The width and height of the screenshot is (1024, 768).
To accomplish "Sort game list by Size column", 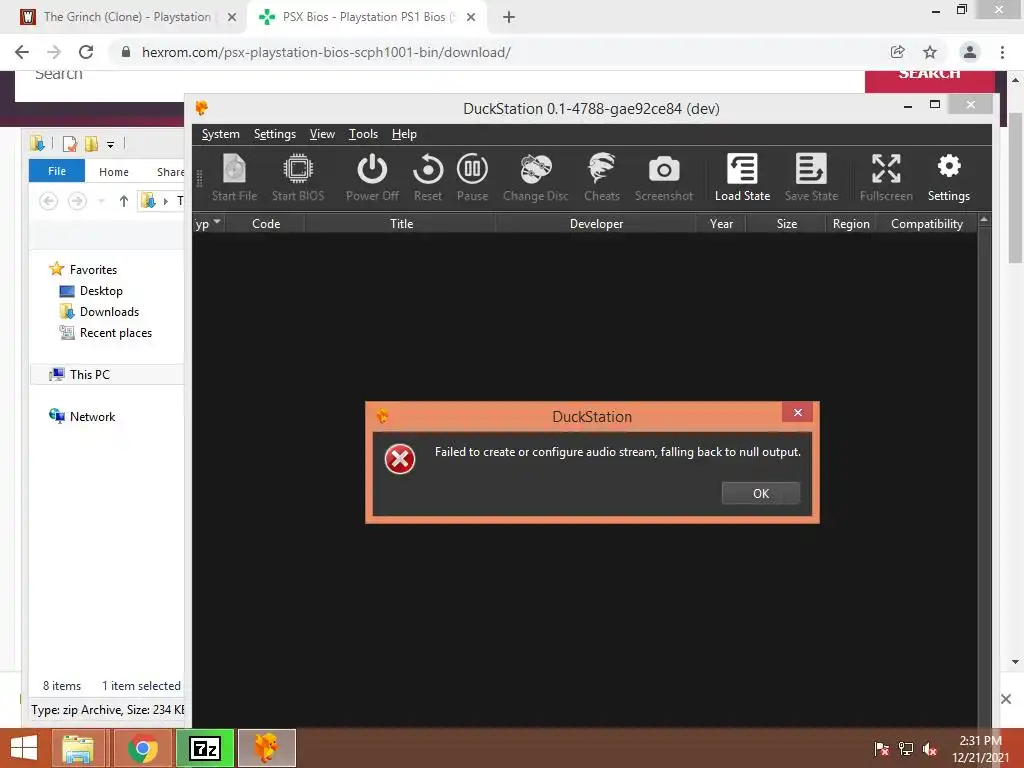I will (786, 223).
